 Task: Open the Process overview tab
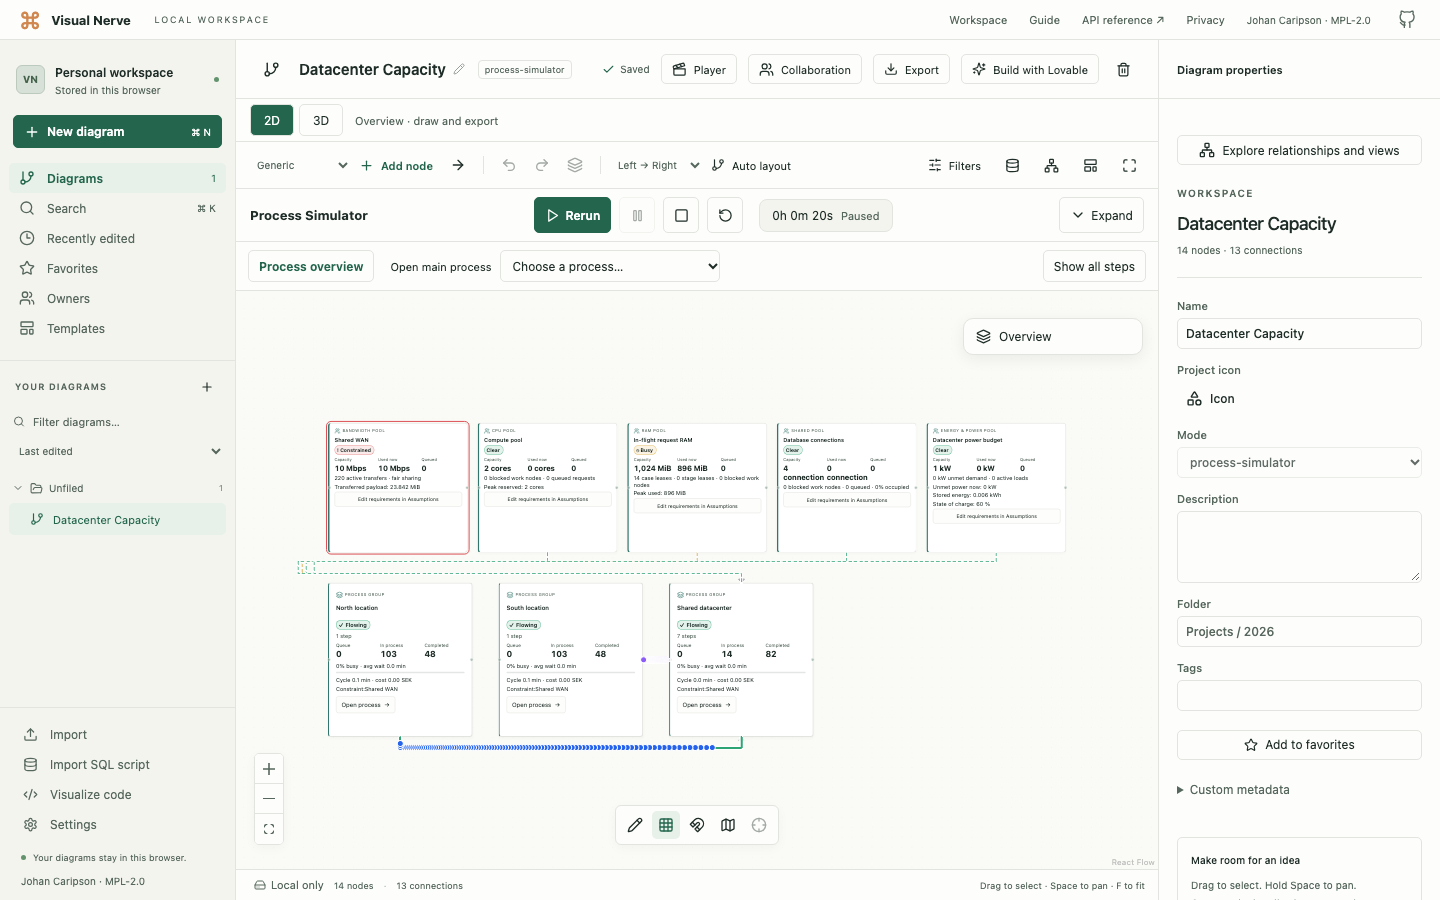pyautogui.click(x=311, y=266)
